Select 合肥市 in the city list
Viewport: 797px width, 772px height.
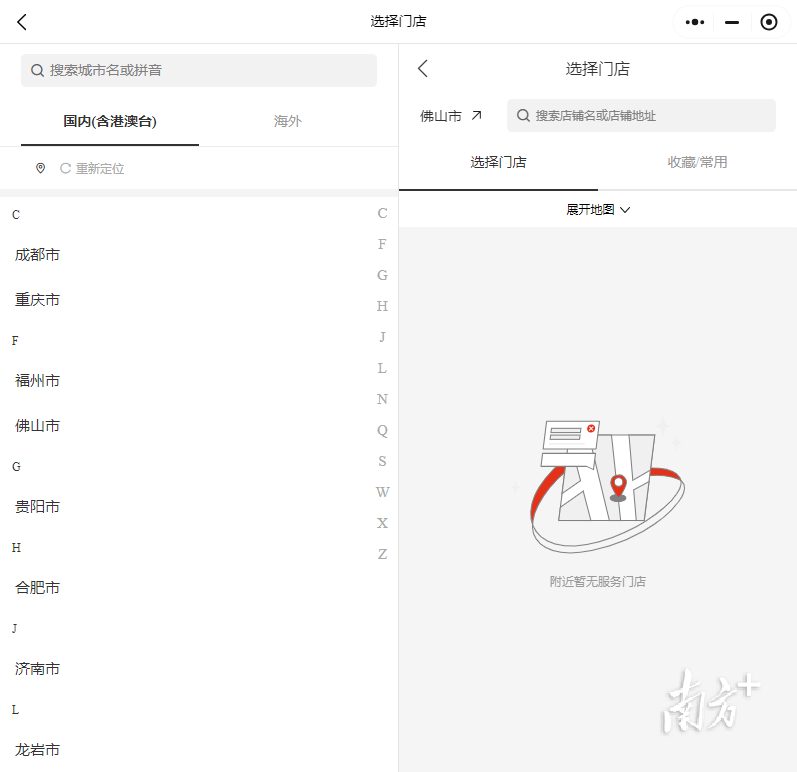tap(38, 588)
